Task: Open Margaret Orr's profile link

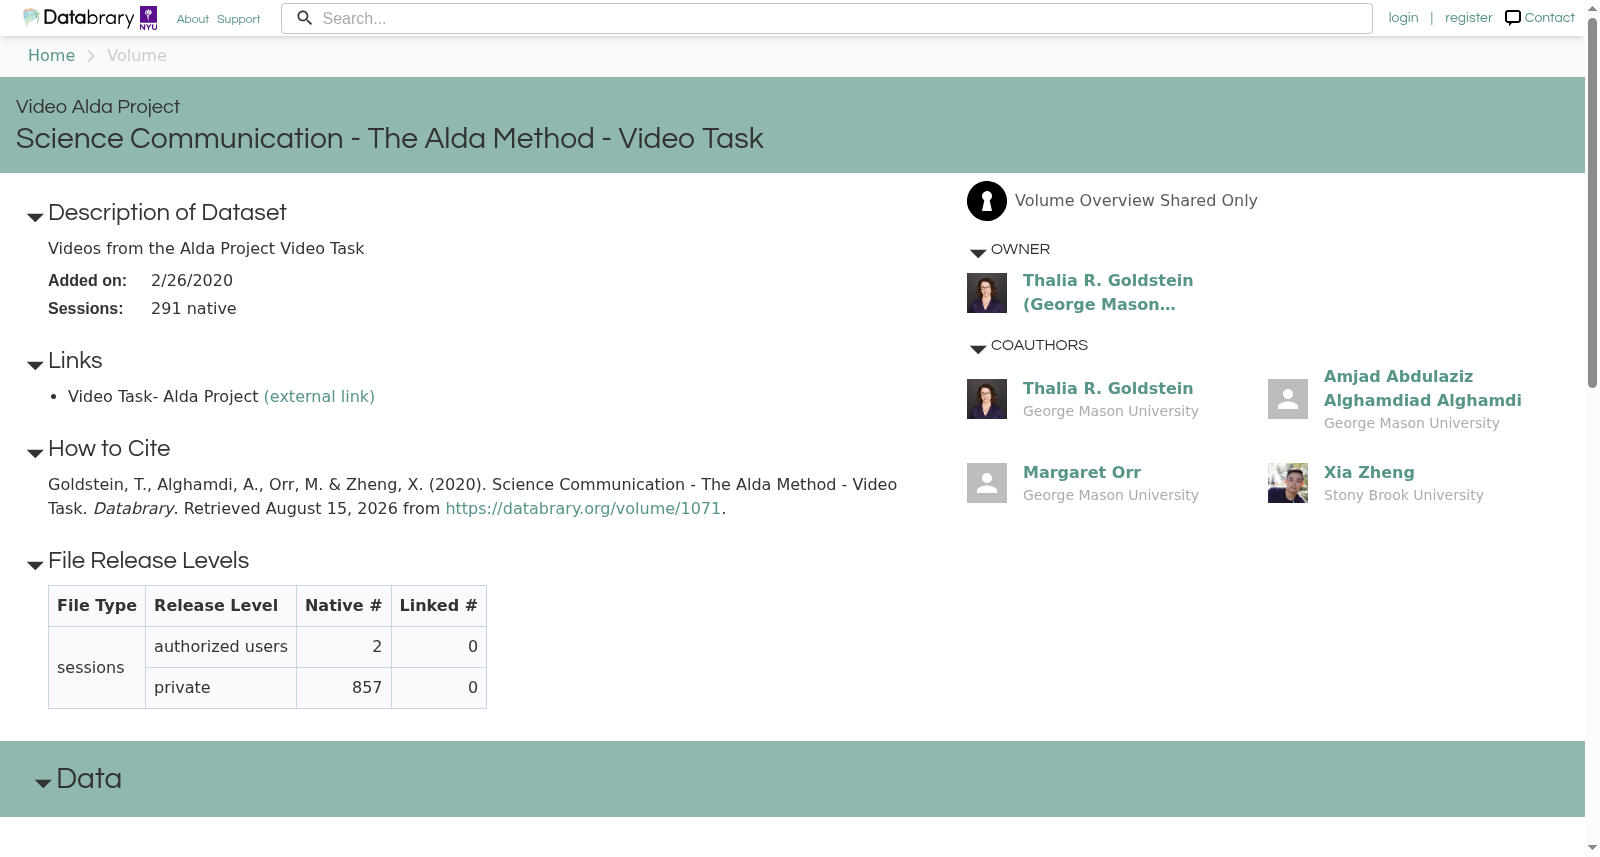Action: pyautogui.click(x=1082, y=473)
